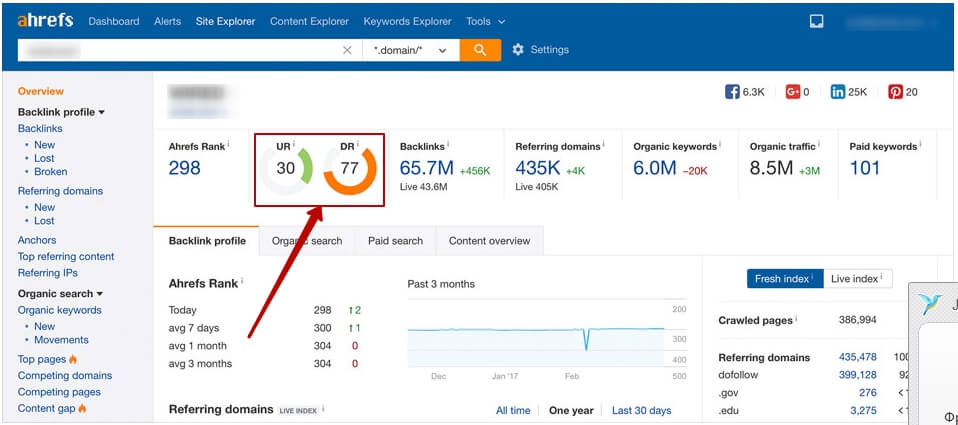This screenshot has width=958, height=425.
Task: Click Overview in the sidebar
Action: click(x=40, y=92)
